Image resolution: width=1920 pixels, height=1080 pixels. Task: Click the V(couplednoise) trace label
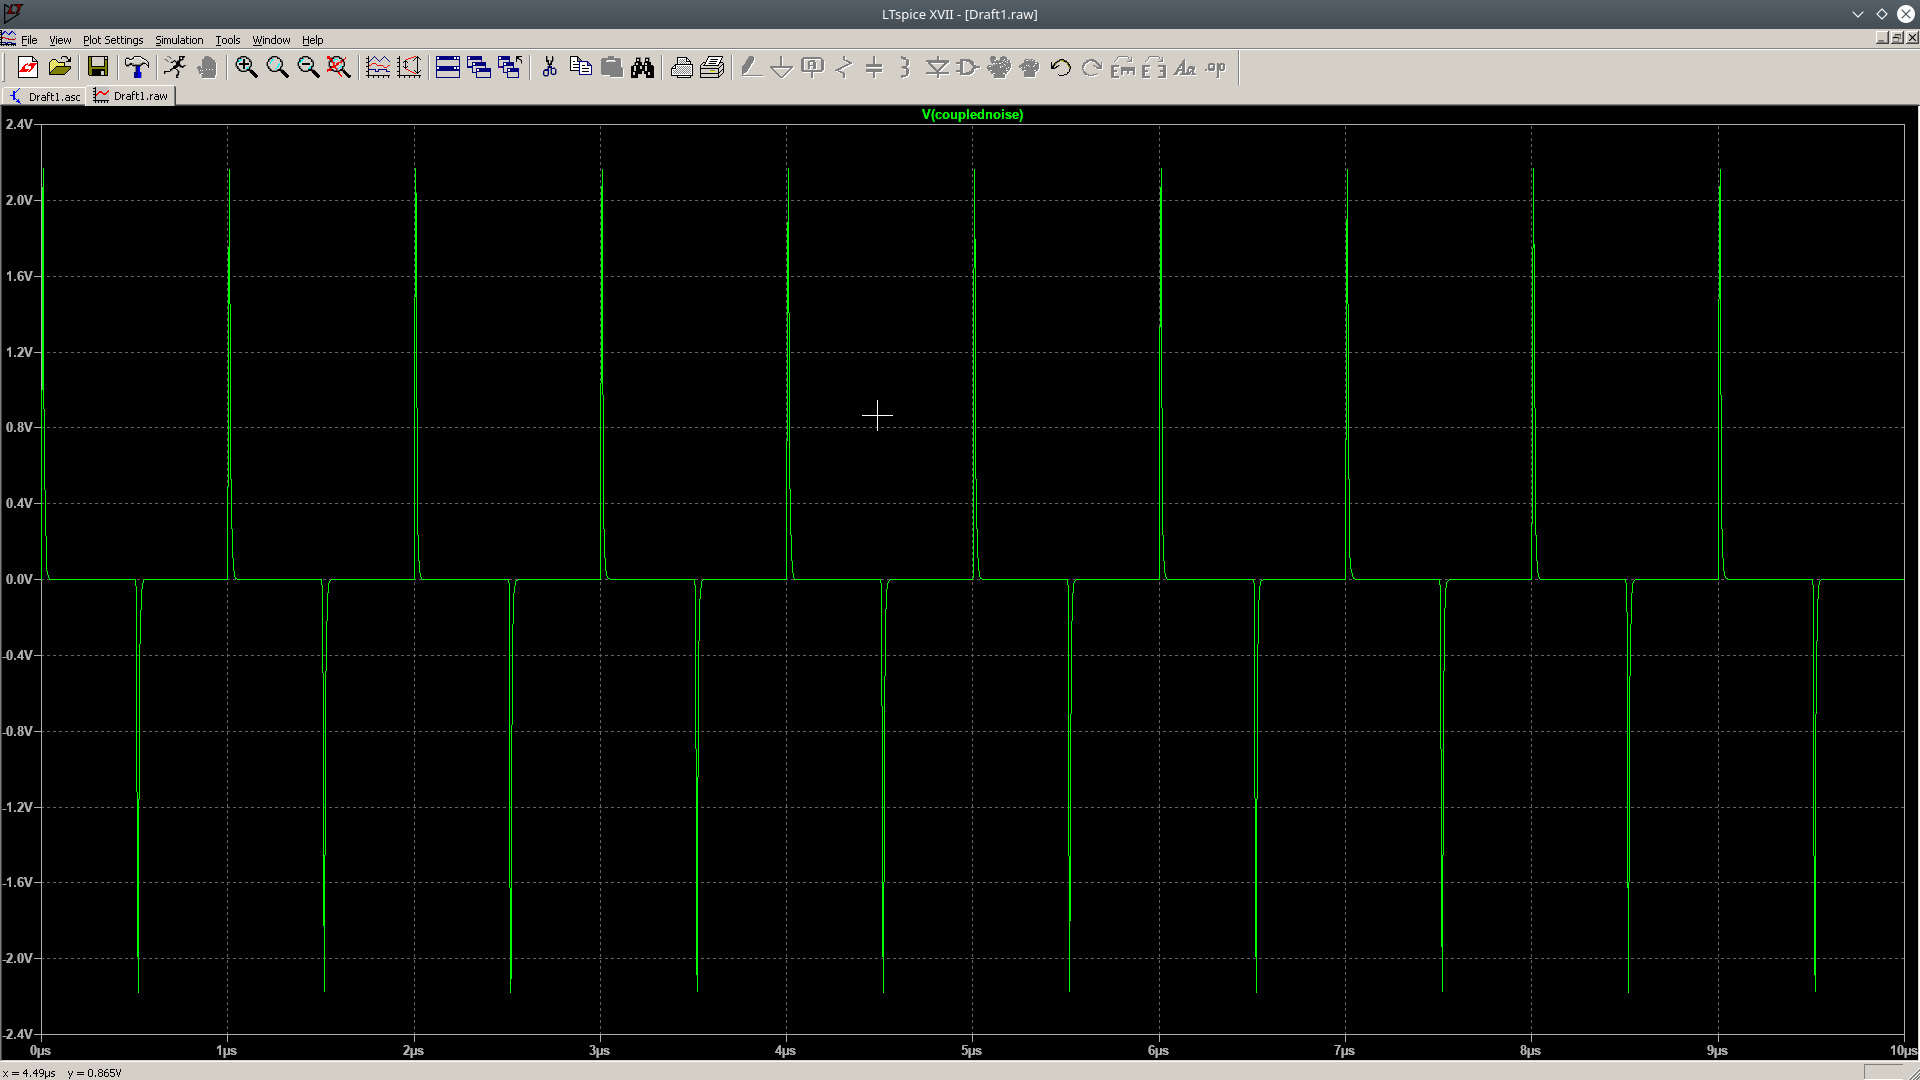coord(972,114)
